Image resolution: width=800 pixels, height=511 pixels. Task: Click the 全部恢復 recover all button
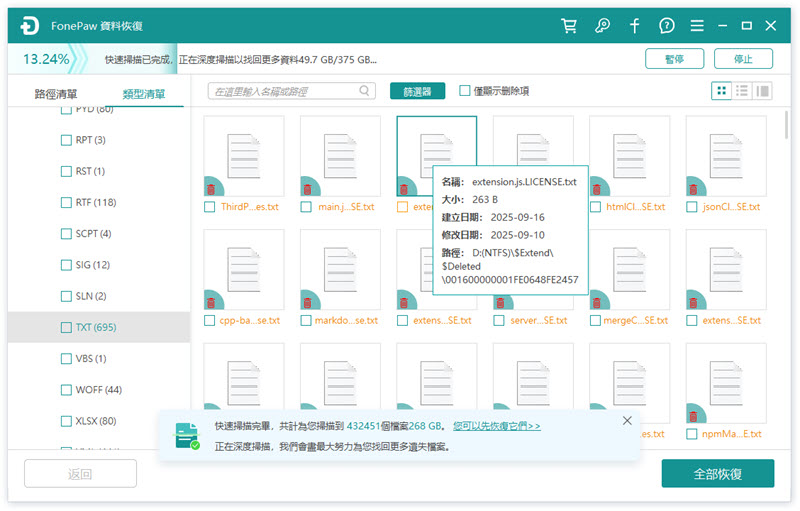click(718, 474)
